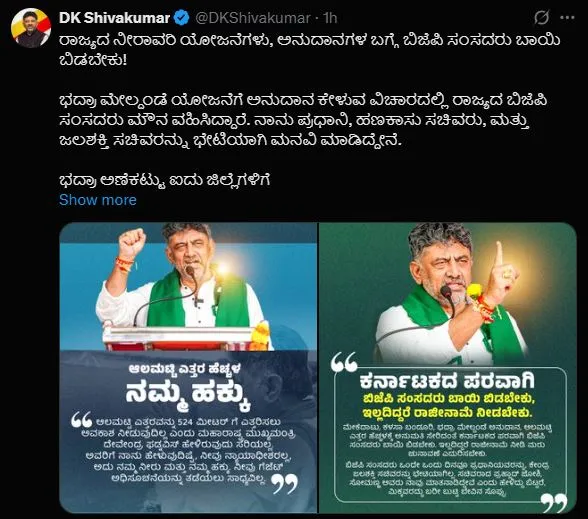
Task: Open the Grok explain-post icon
Action: [542, 17]
